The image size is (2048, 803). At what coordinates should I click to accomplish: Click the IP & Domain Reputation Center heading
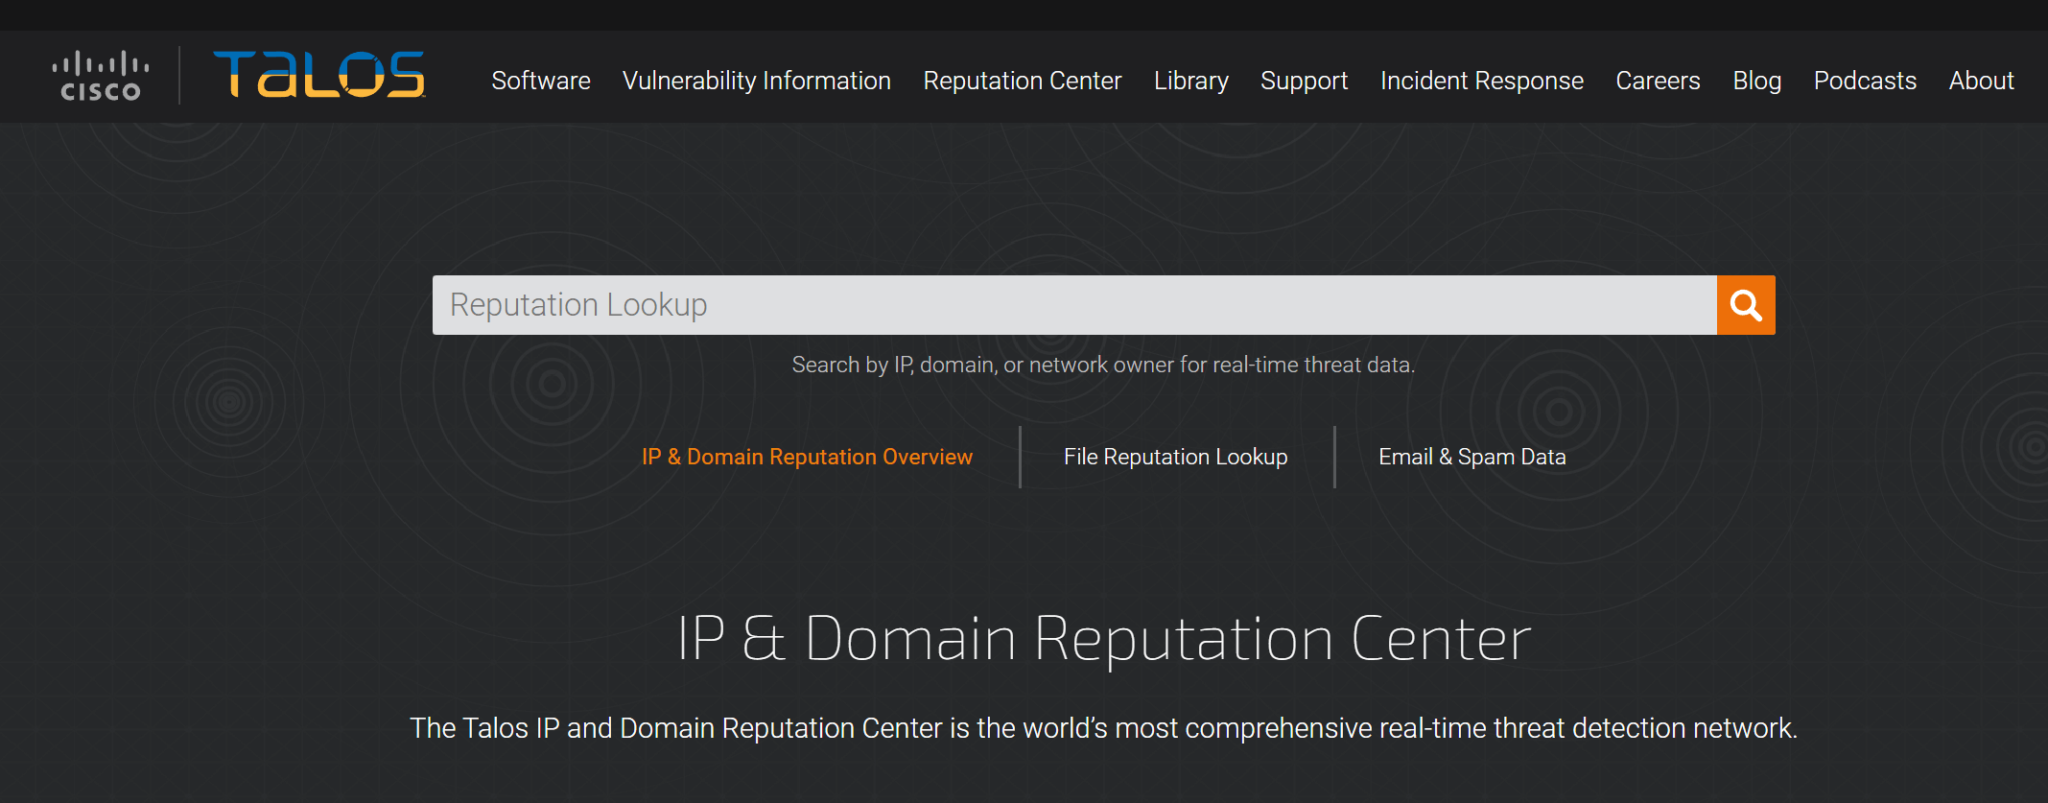coord(1103,639)
